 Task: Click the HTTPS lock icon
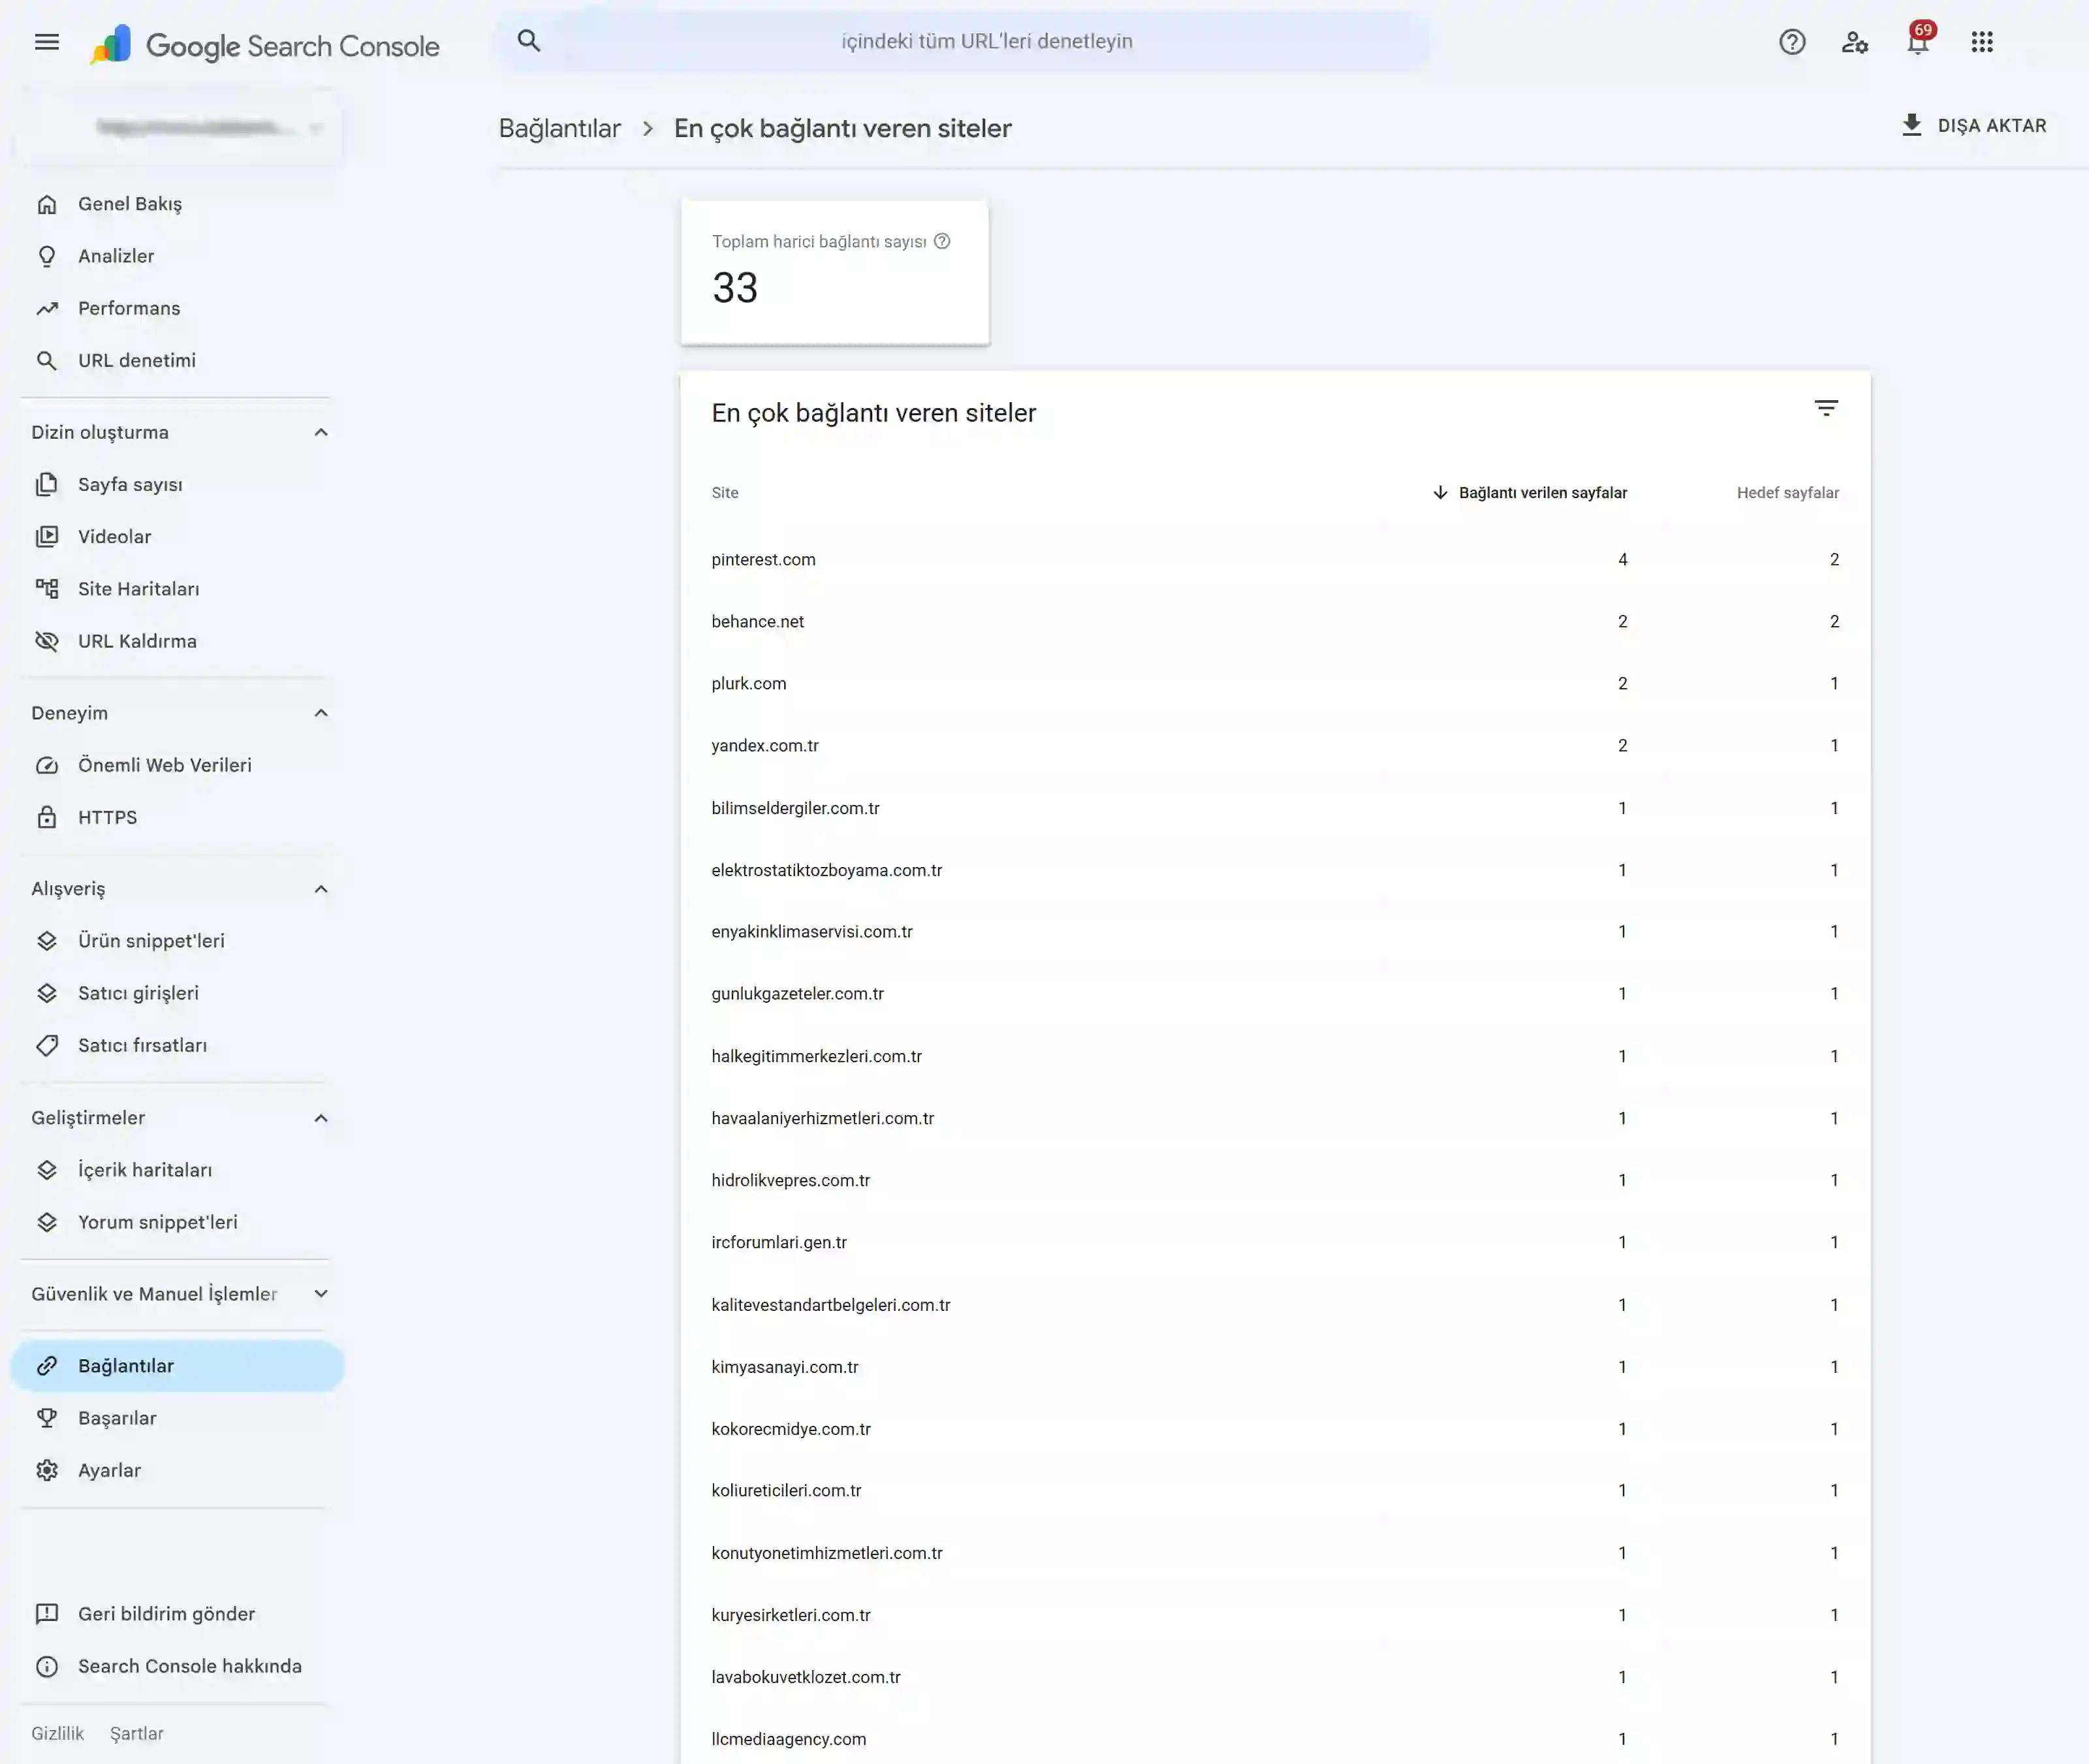point(47,817)
